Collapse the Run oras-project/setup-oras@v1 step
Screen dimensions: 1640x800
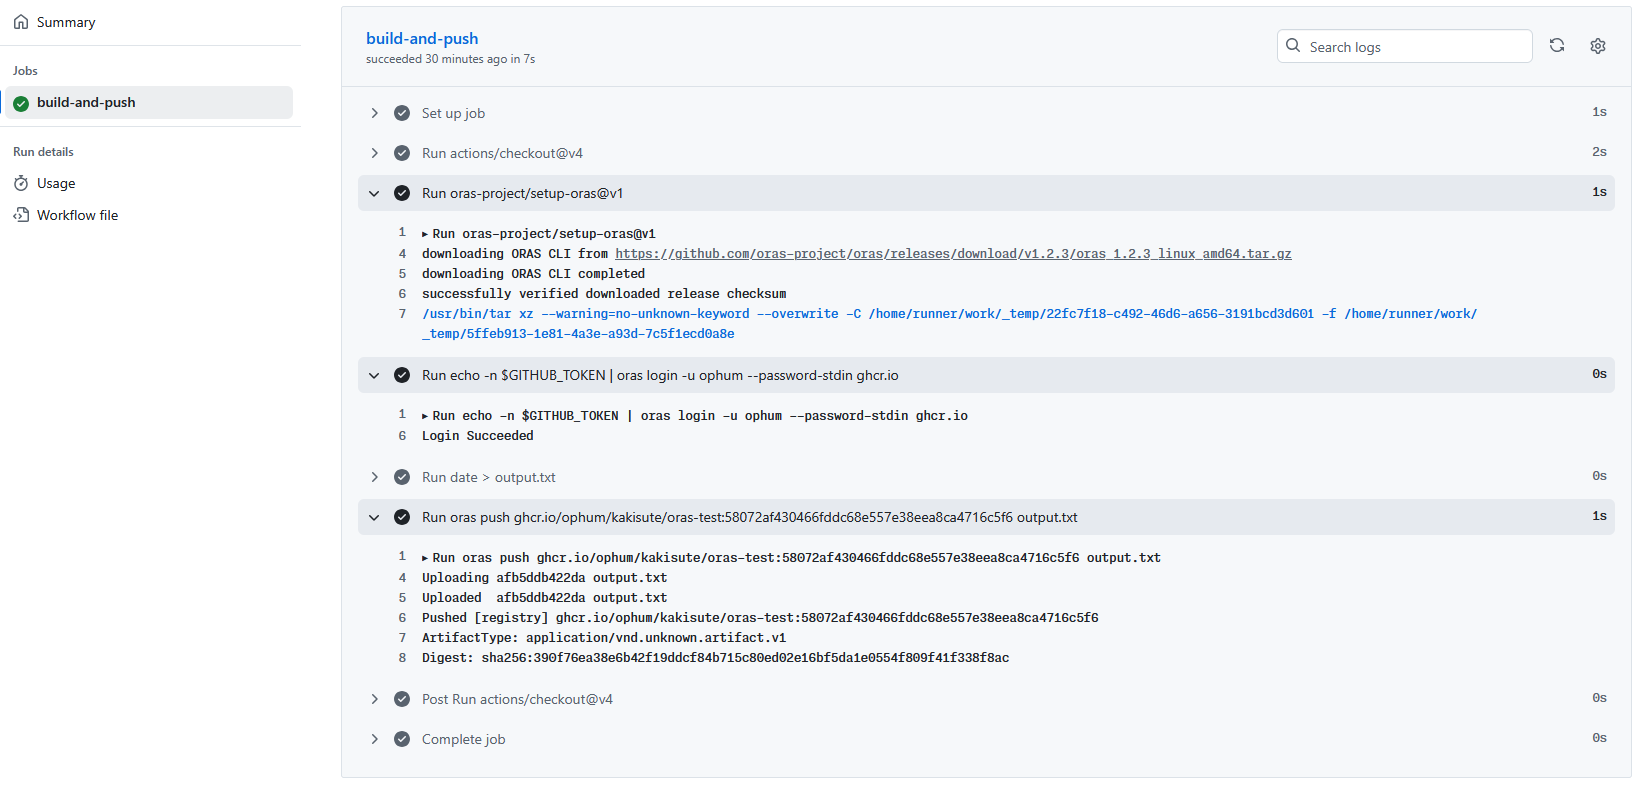(375, 193)
